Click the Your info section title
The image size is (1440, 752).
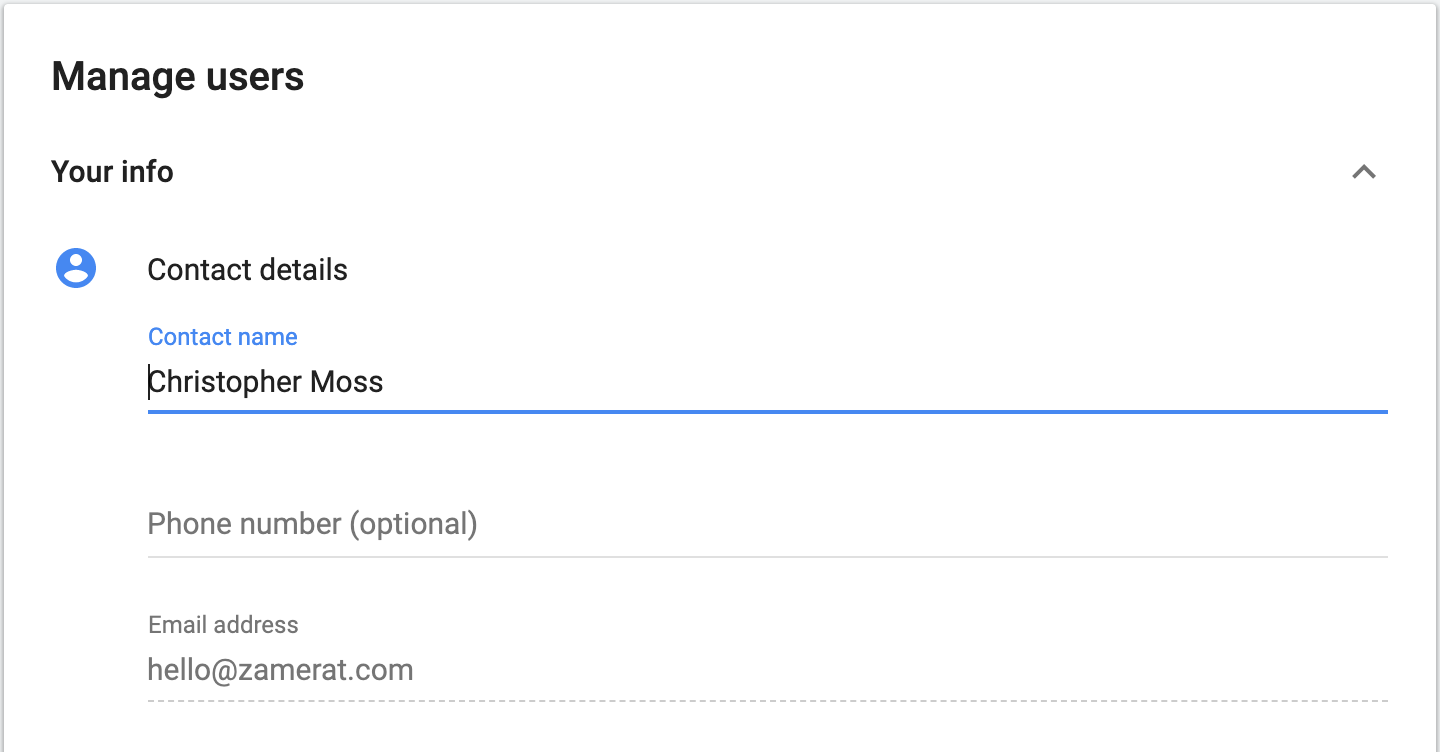[112, 172]
